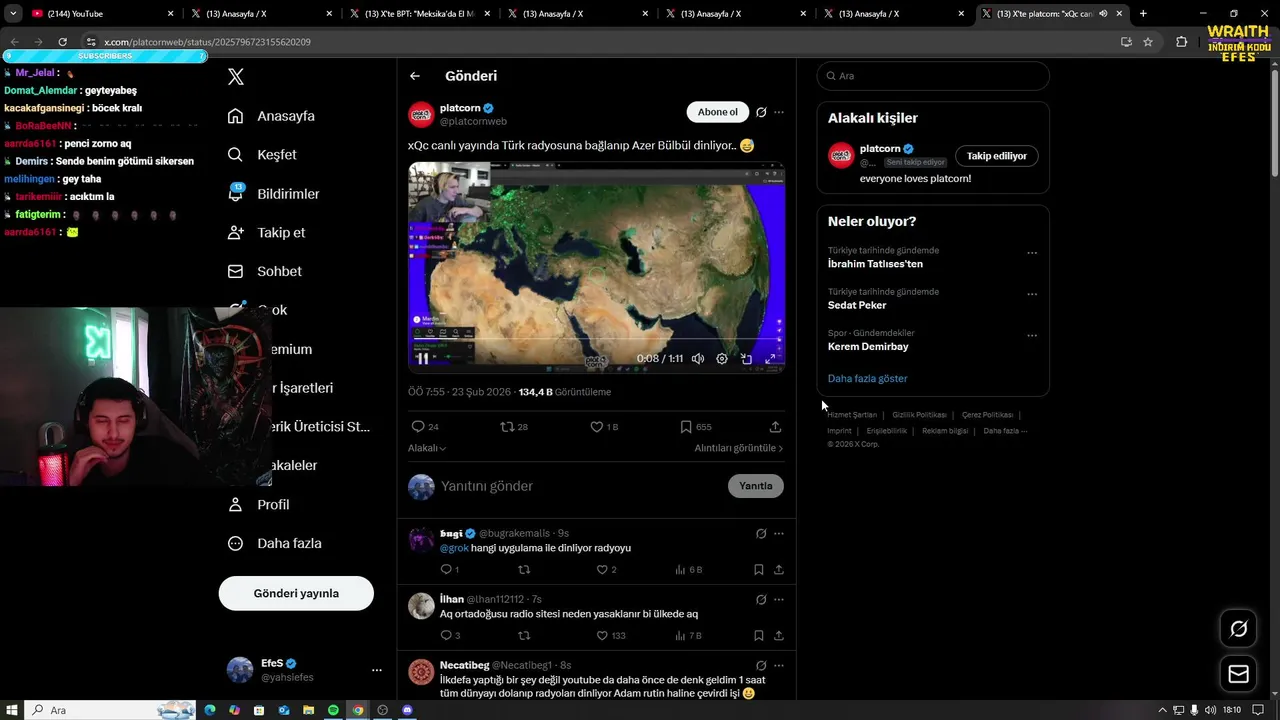Open Bildirimler notifications
This screenshot has width=1280, height=720.
pos(273,194)
